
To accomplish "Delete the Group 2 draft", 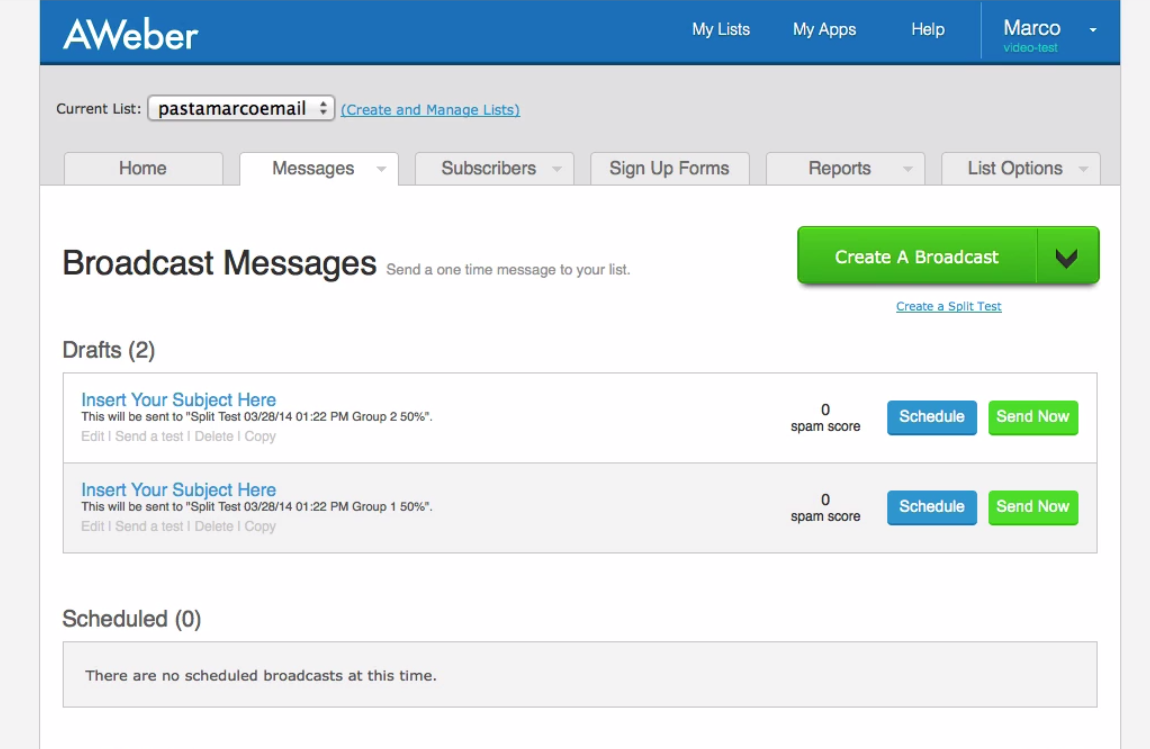I will 213,436.
